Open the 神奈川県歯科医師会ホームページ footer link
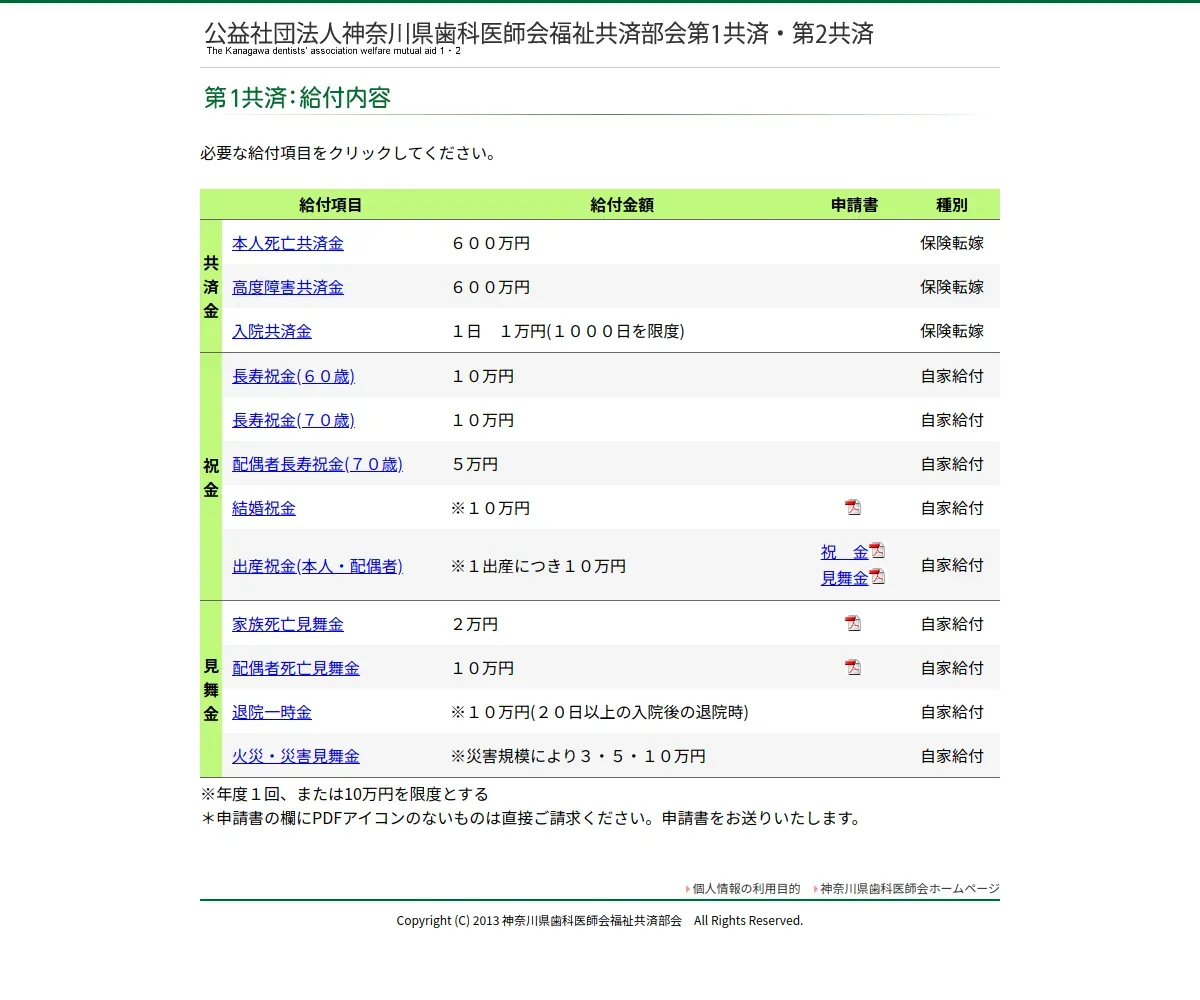This screenshot has width=1200, height=1000. (910, 888)
